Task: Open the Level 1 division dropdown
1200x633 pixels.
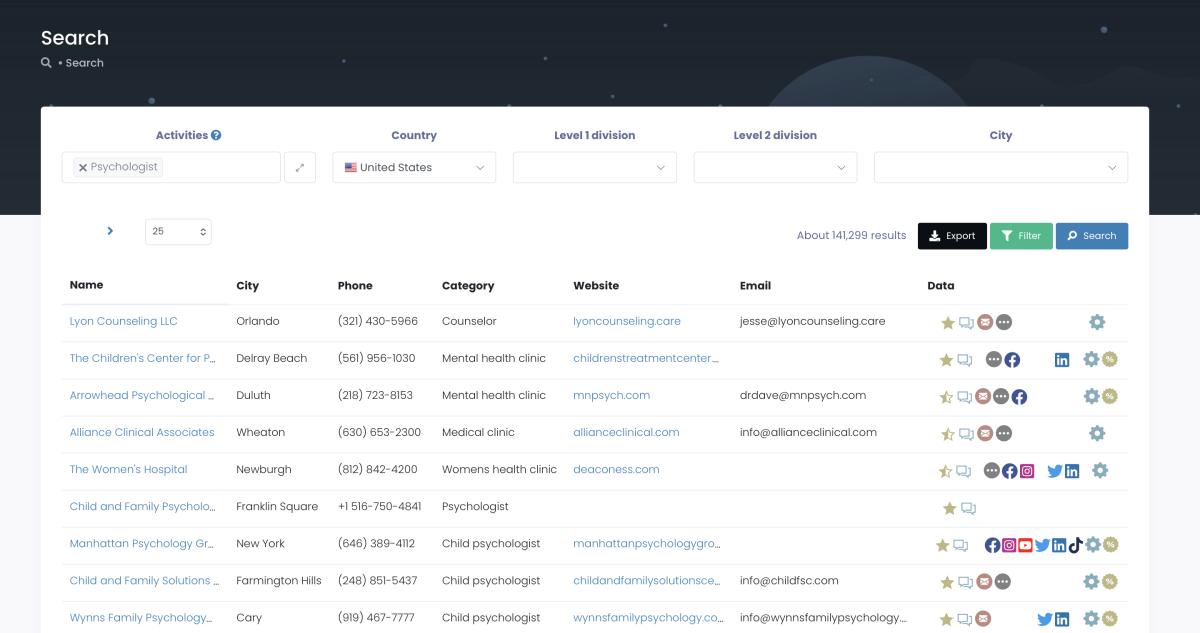Action: [594, 167]
